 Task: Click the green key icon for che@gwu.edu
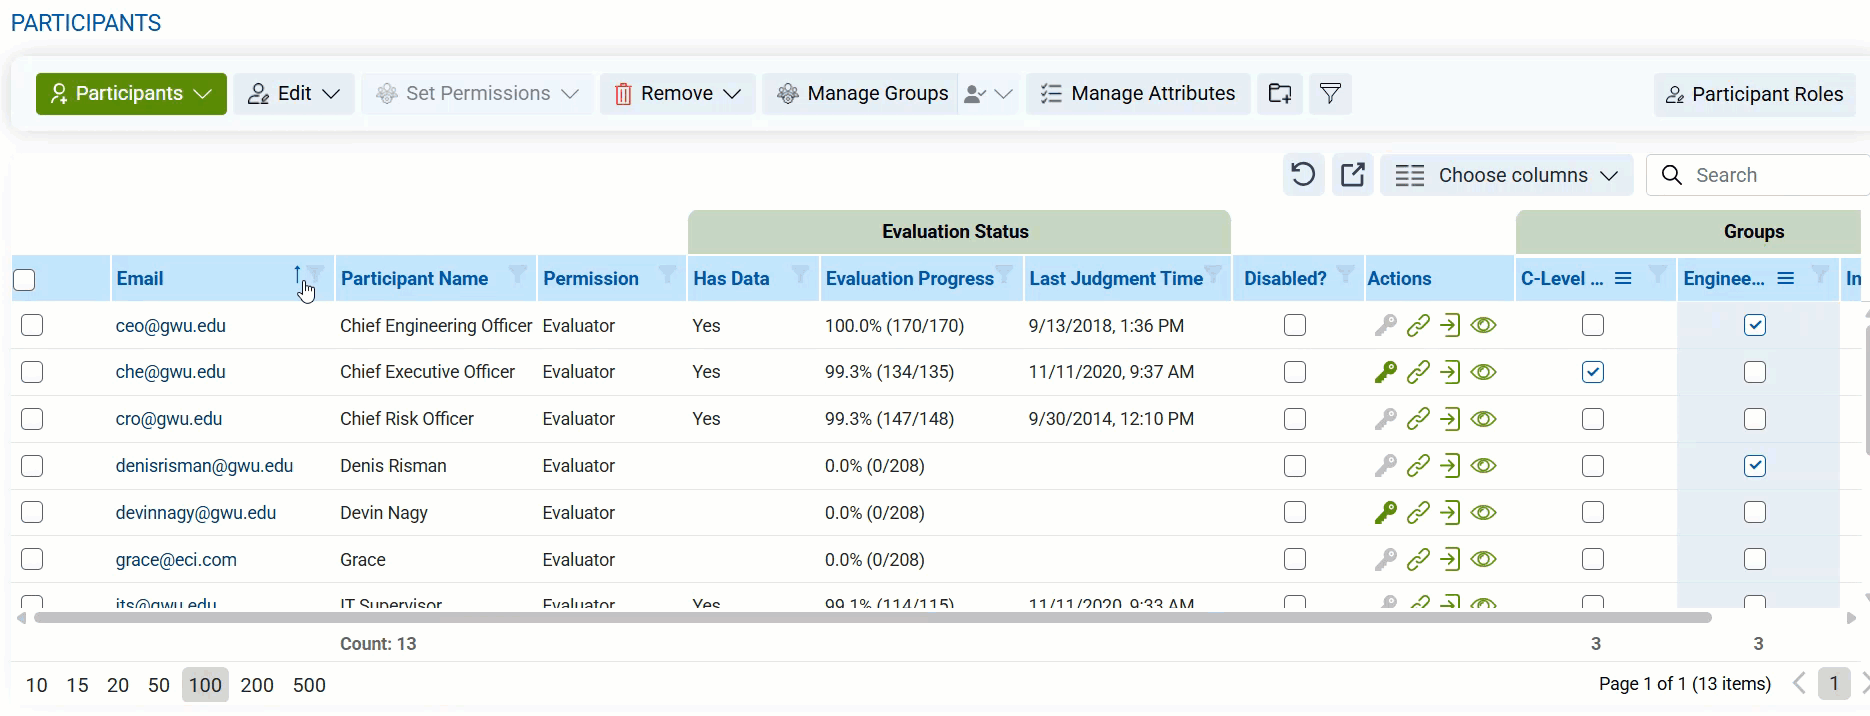tap(1385, 372)
